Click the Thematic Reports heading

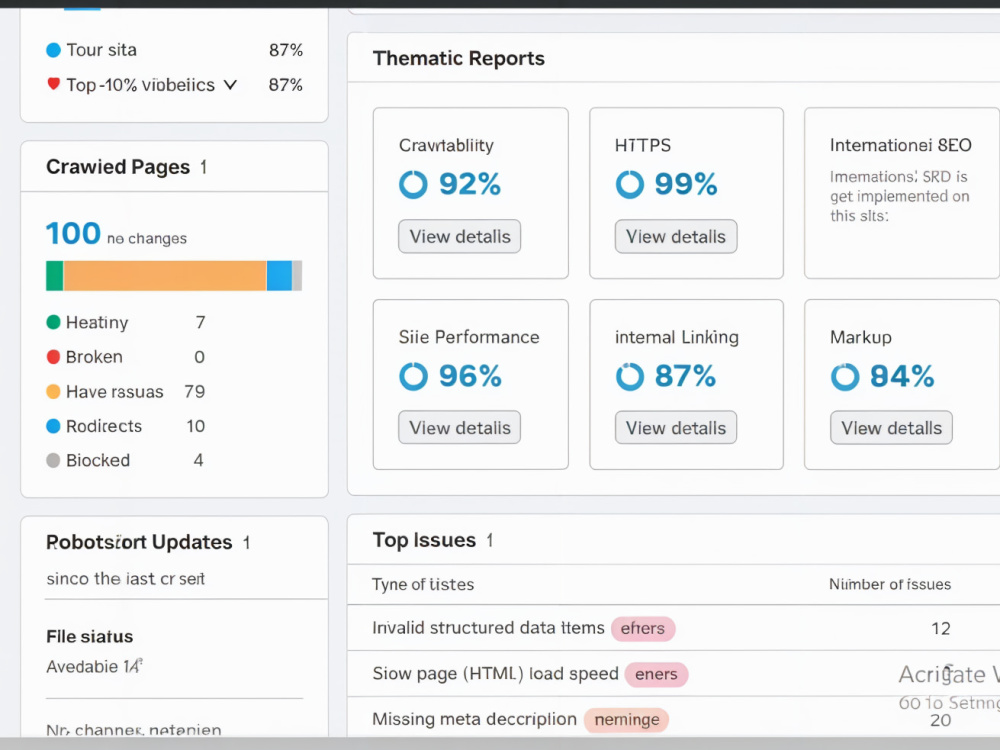point(459,58)
